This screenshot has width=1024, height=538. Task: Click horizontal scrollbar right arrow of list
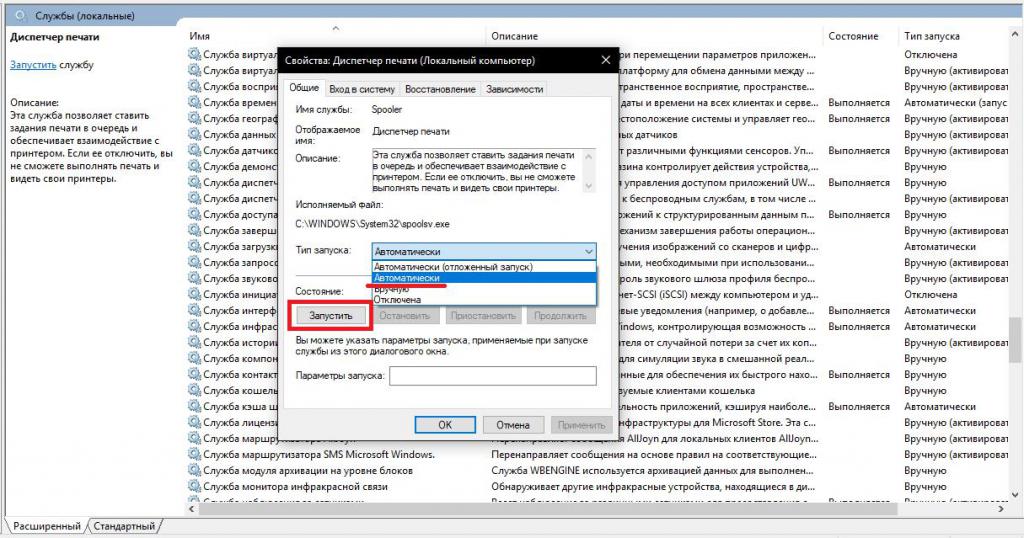click(x=1002, y=508)
